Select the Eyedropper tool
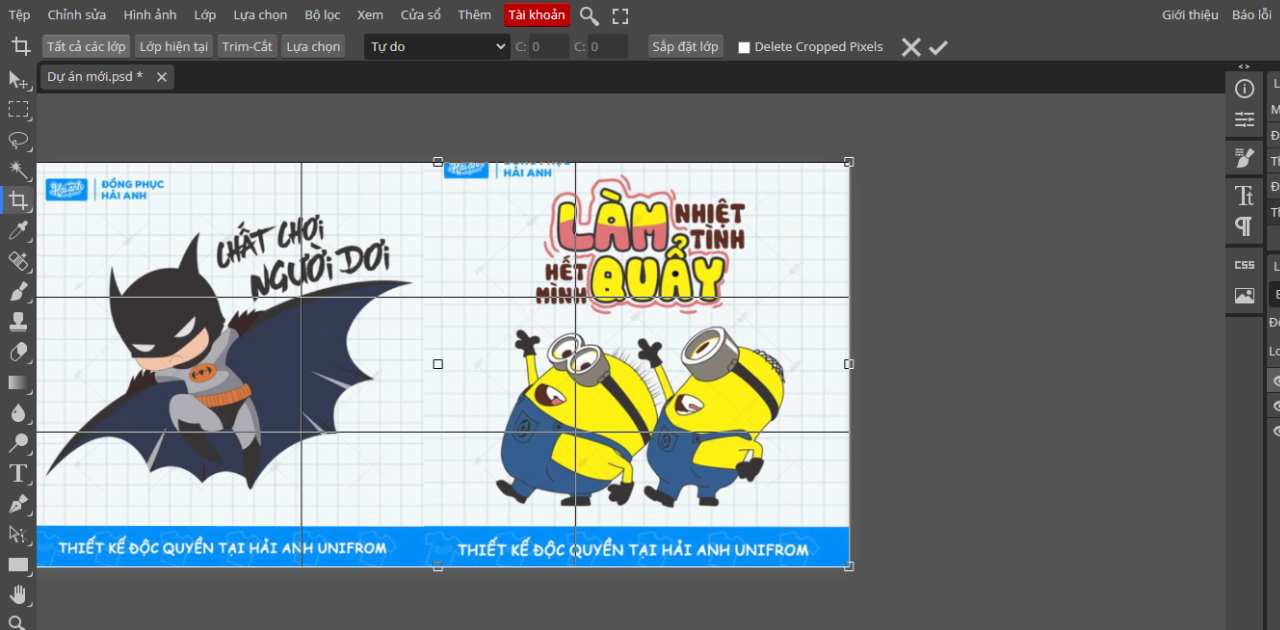This screenshot has width=1280, height=630. [x=18, y=231]
